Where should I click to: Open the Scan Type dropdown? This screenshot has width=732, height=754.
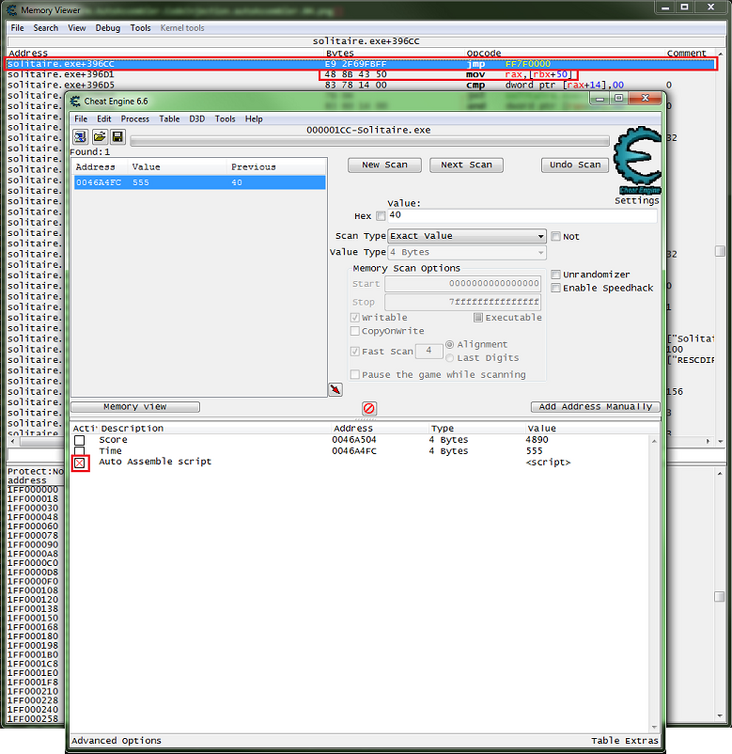[467, 236]
